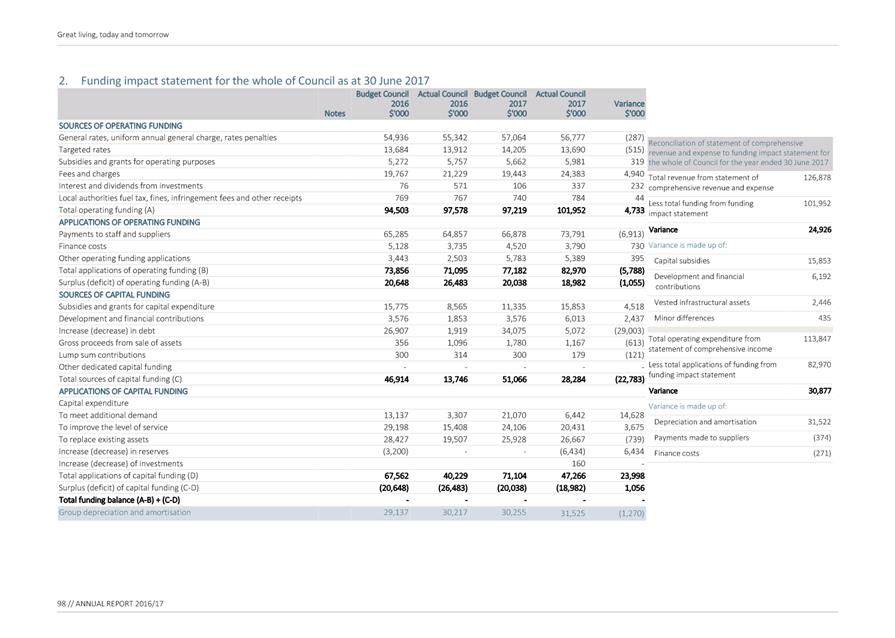Select 'Other operating funding applications' label
The height and width of the screenshot is (638, 895).
(x=124, y=258)
